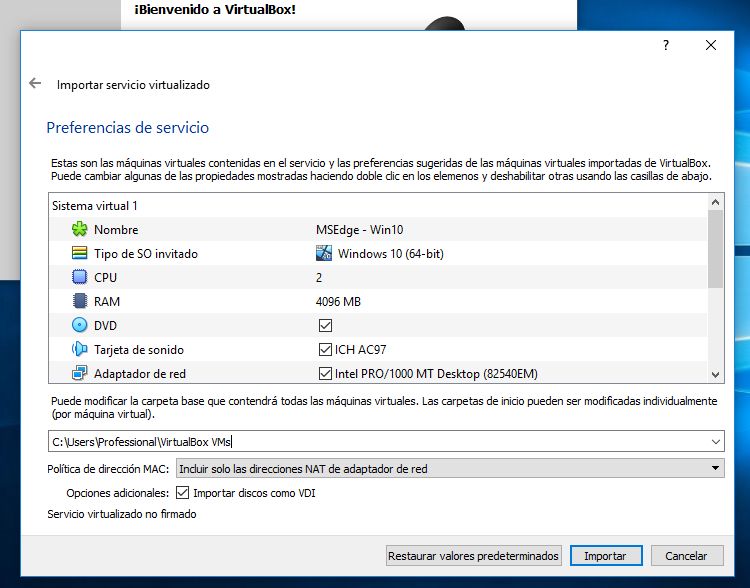Screen dimensions: 750x588
Task: Open help with the question mark
Action: (666, 45)
